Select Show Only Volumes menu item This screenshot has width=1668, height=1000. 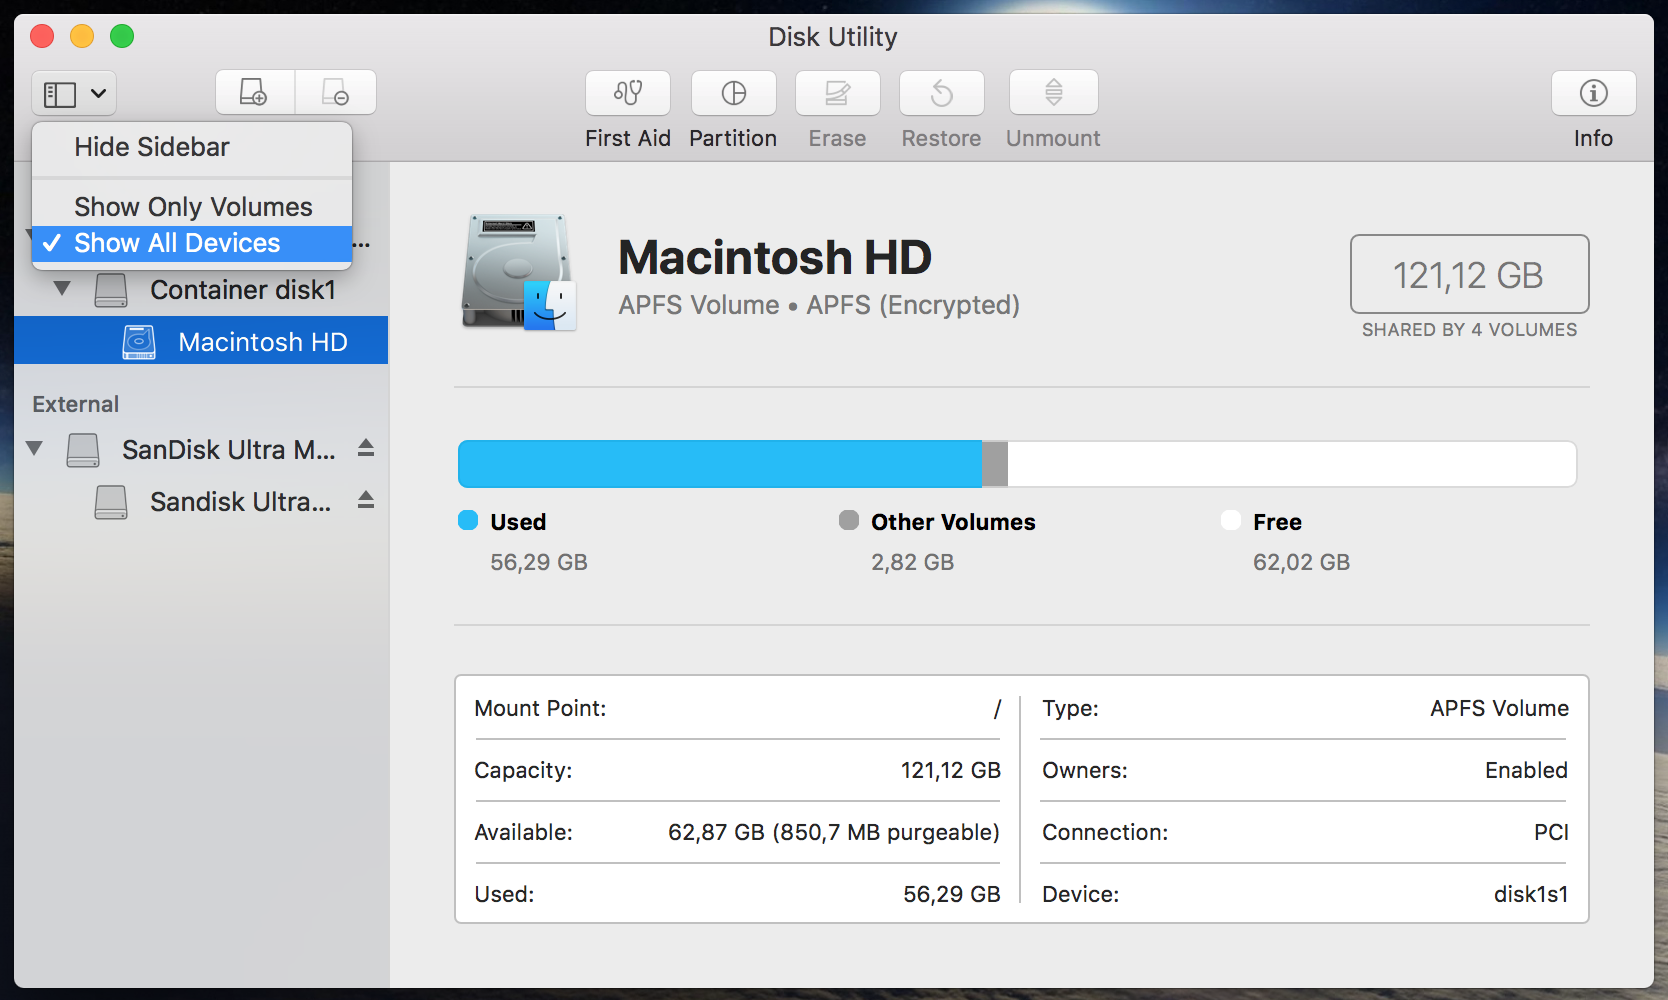pos(192,207)
